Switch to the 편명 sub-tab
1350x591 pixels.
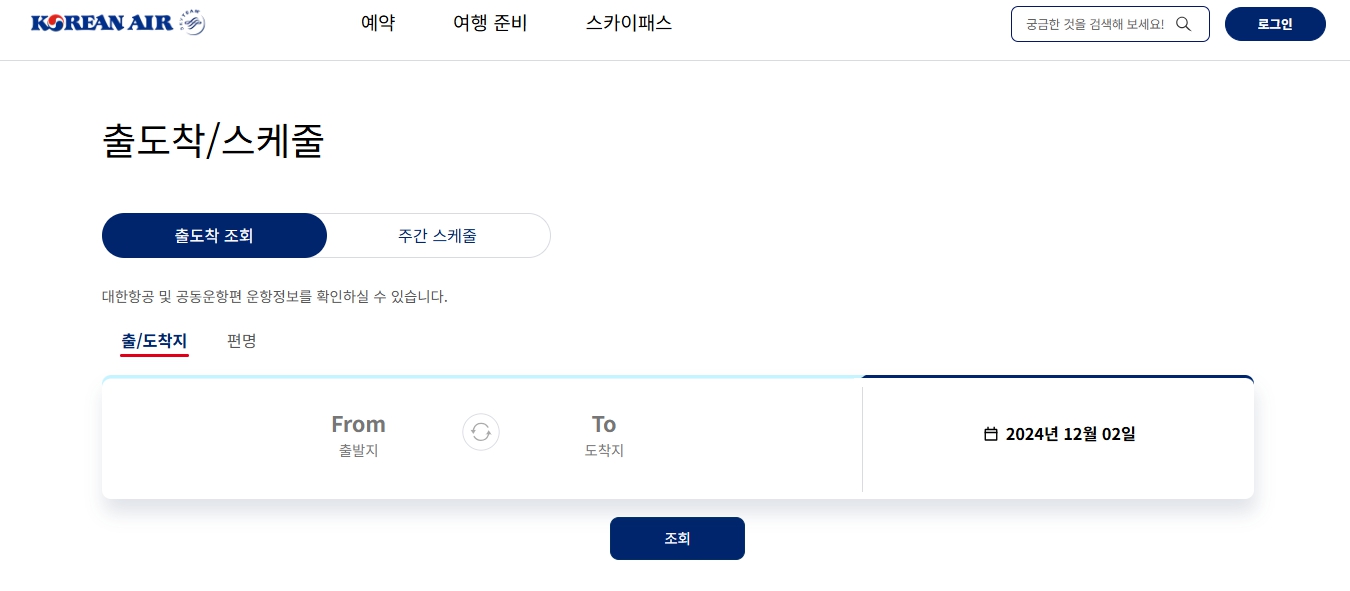241,341
